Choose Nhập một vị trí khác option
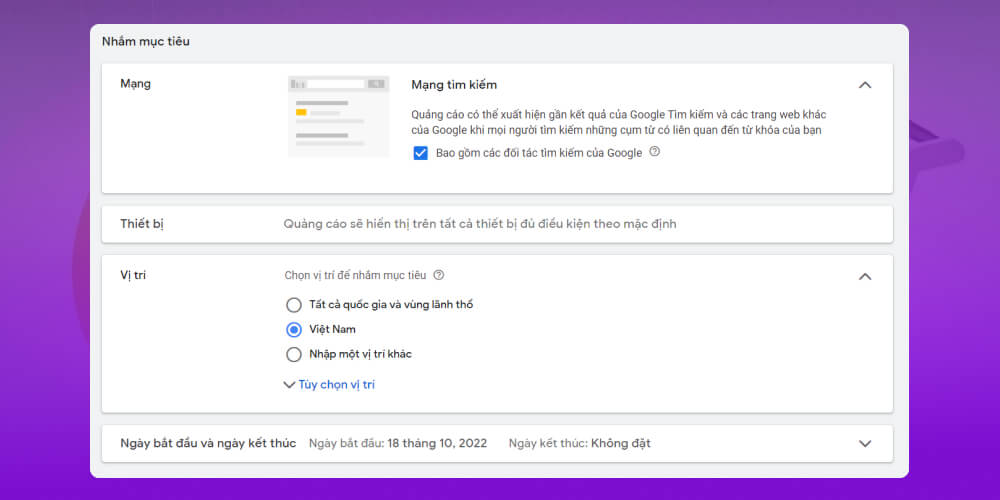1000x500 pixels. pyautogui.click(x=293, y=354)
